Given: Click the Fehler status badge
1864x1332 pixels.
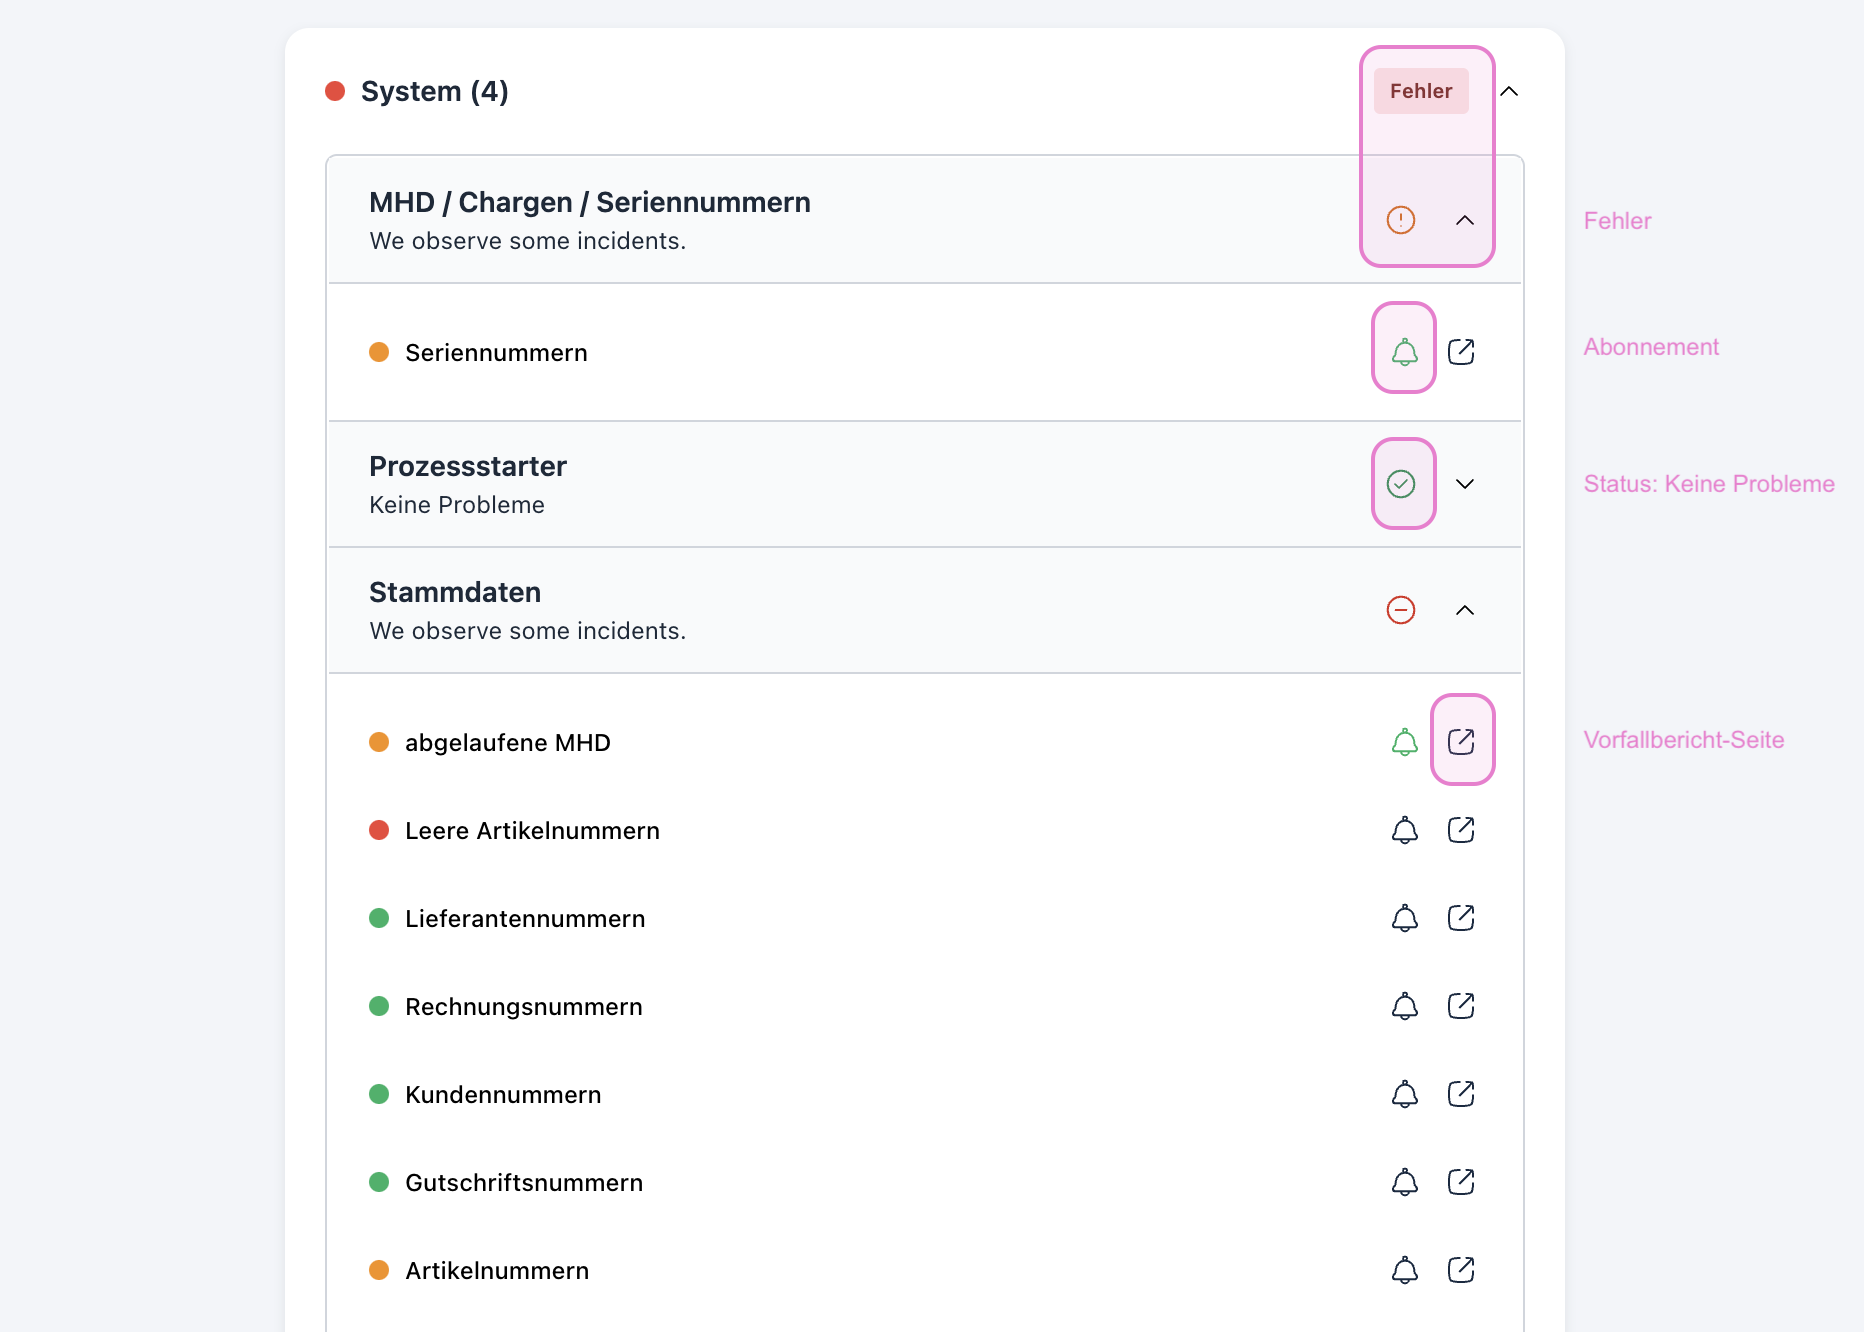Looking at the screenshot, I should (1420, 91).
